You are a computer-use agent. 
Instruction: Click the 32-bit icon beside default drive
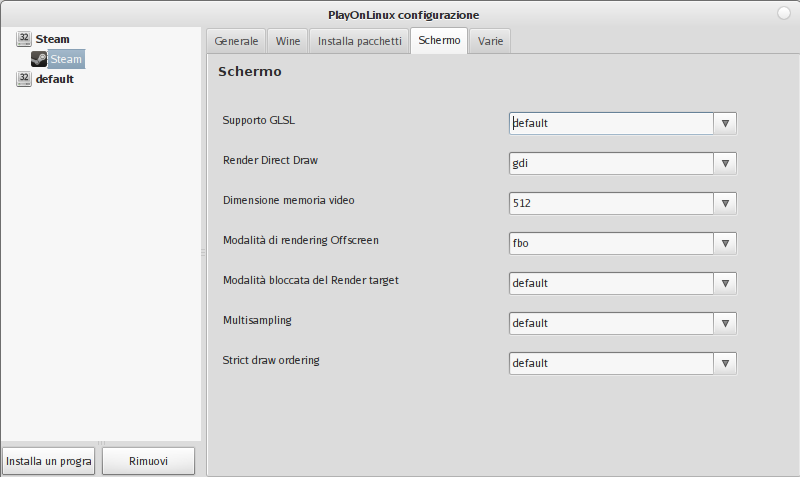tap(23, 79)
